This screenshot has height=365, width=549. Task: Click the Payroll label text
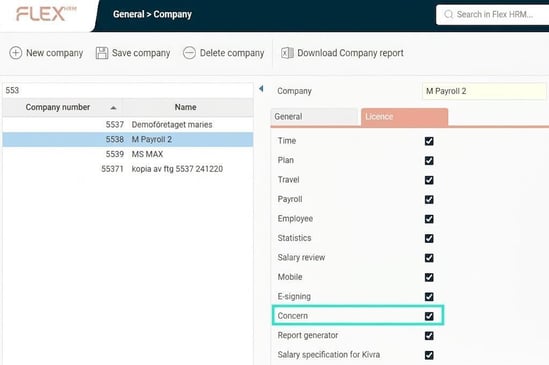[290, 199]
